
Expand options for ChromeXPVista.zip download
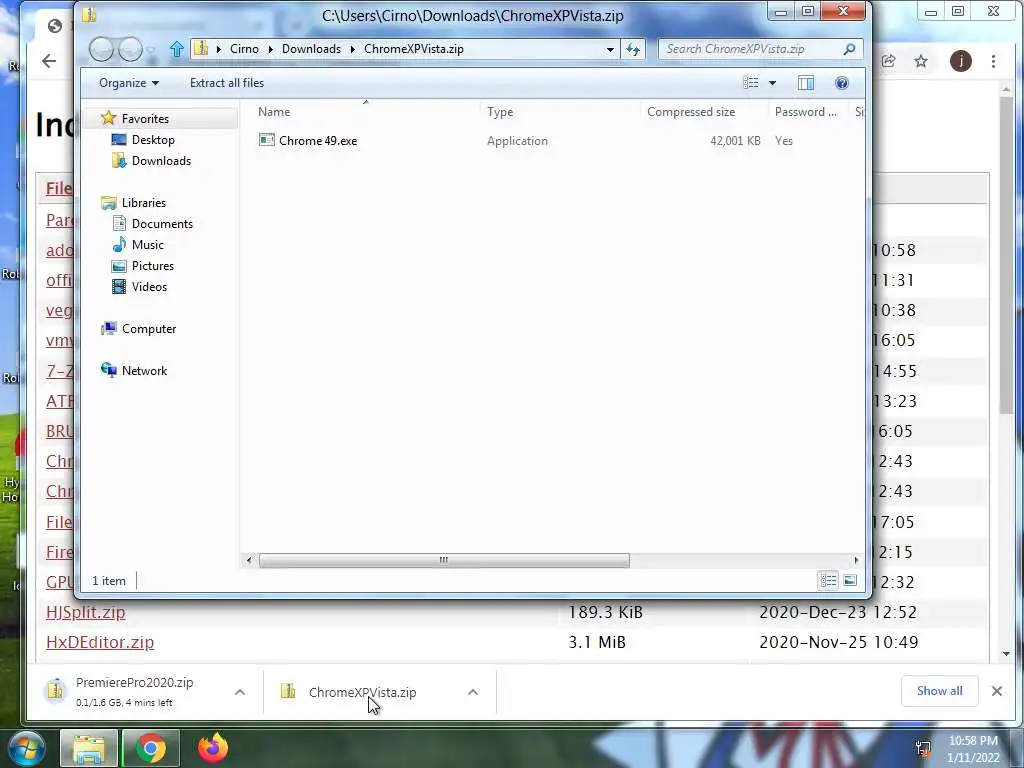click(473, 692)
